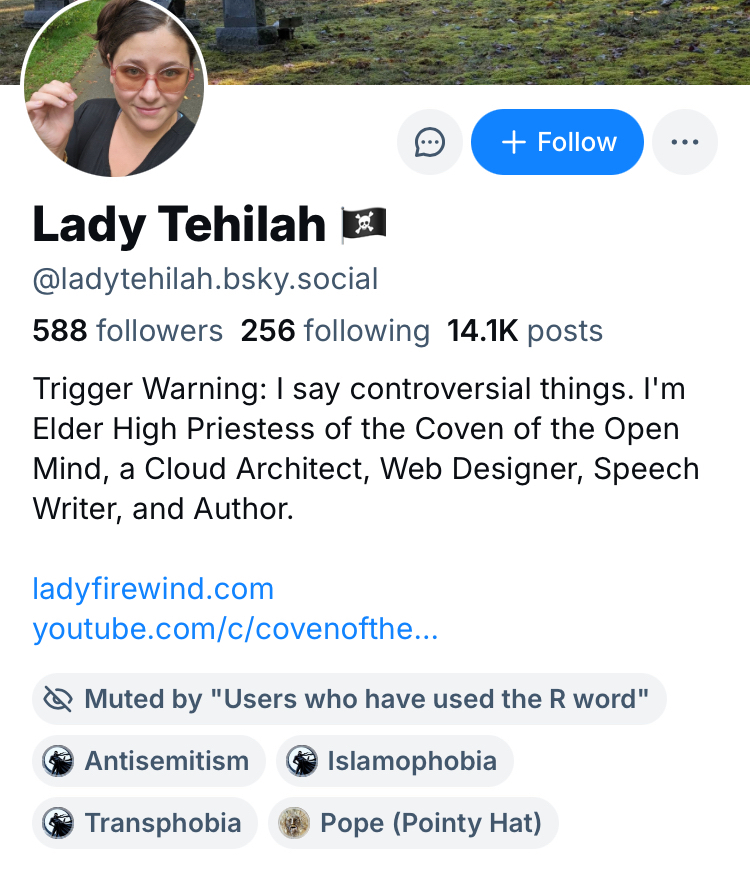Select the Transphobia label text

162,823
